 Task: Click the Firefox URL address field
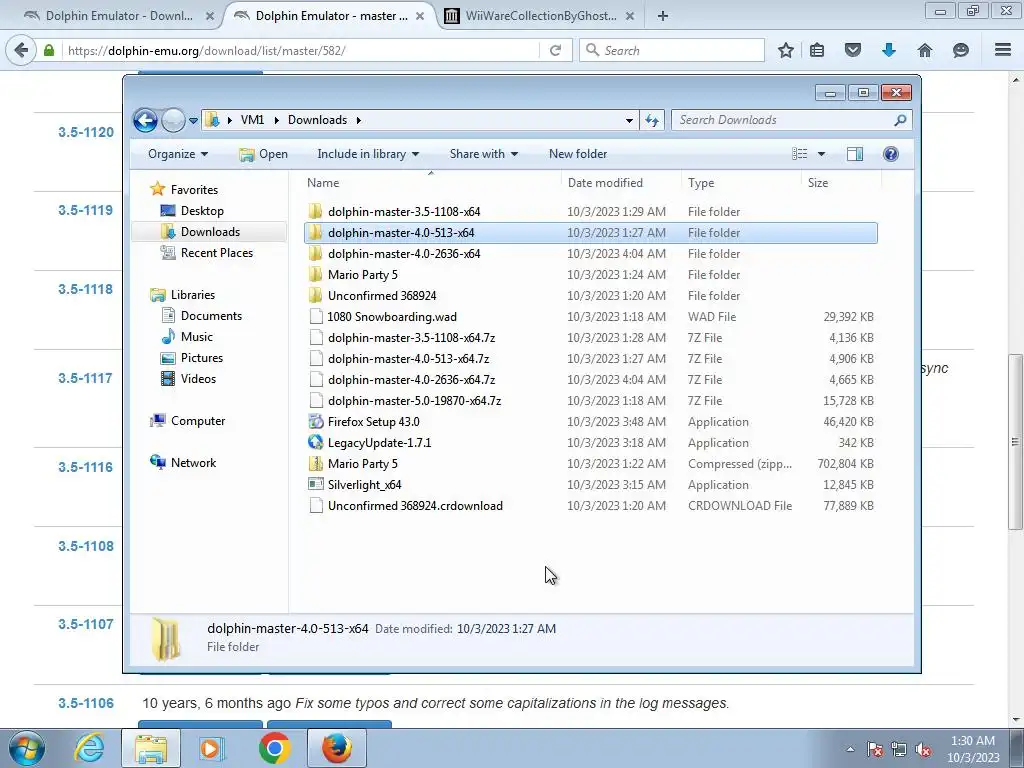point(300,50)
